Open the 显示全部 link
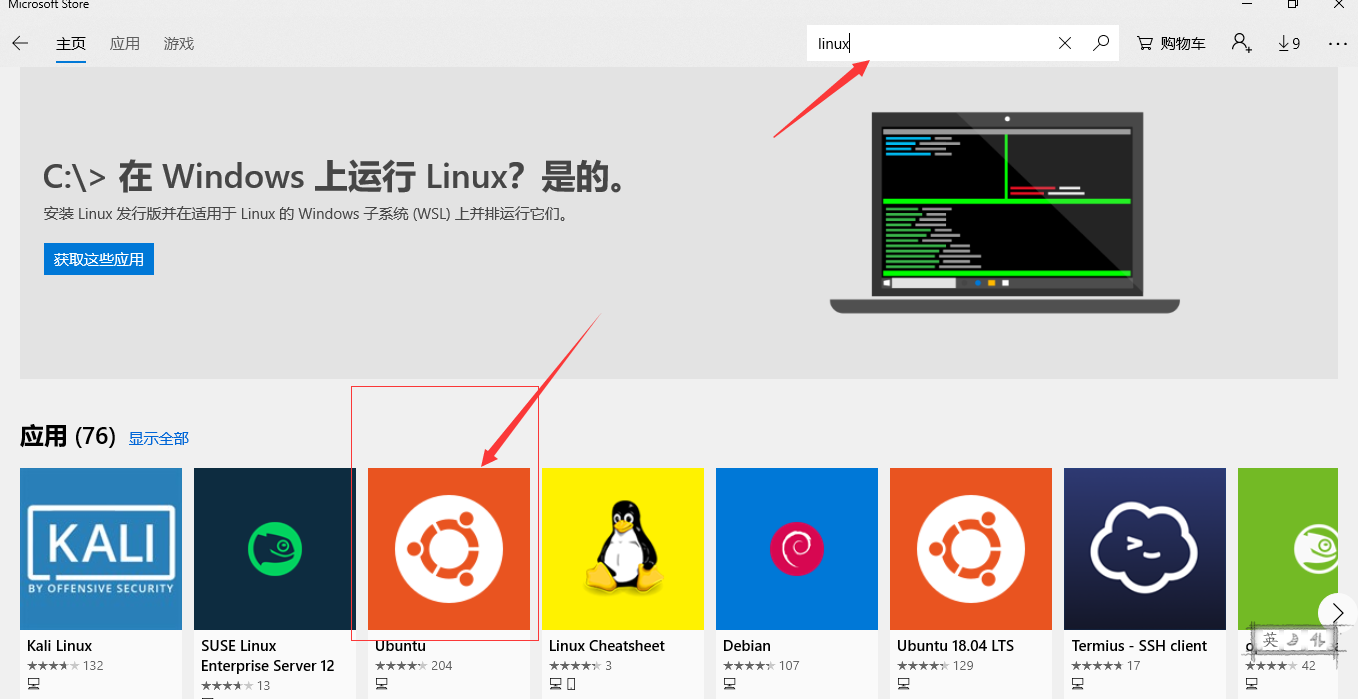 157,437
